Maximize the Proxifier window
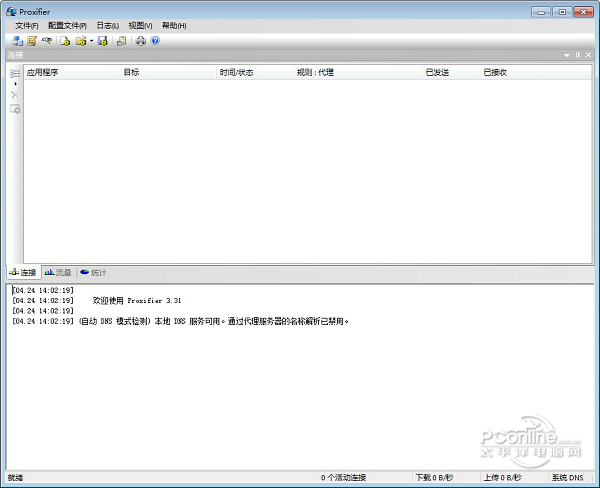This screenshot has width=600, height=488. point(562,12)
